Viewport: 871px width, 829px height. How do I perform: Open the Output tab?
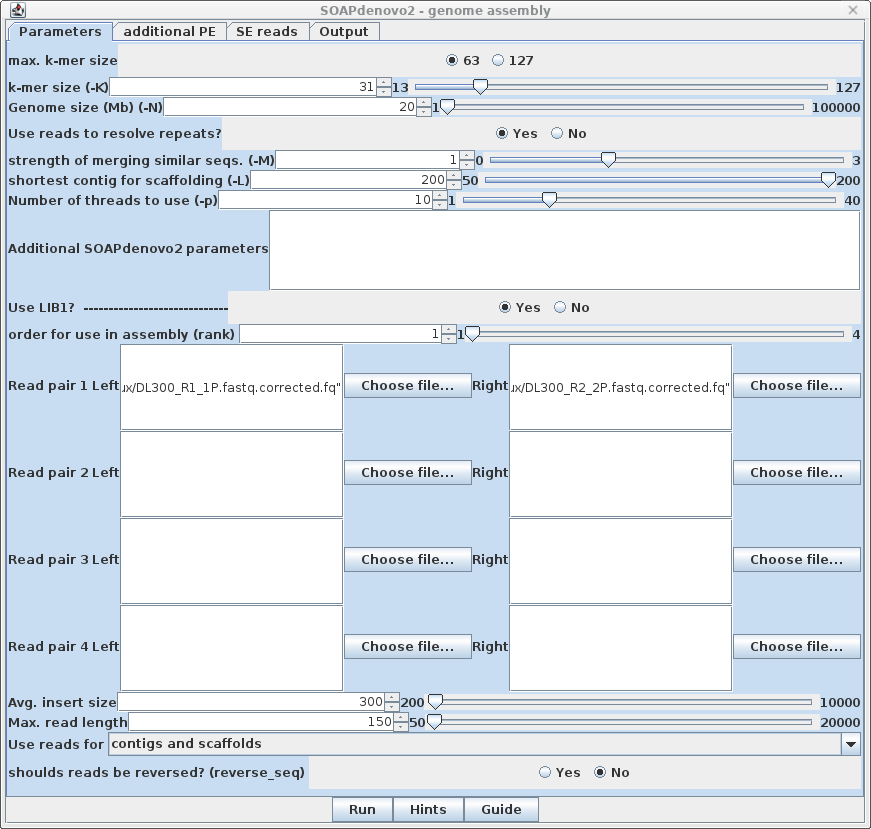pos(344,31)
